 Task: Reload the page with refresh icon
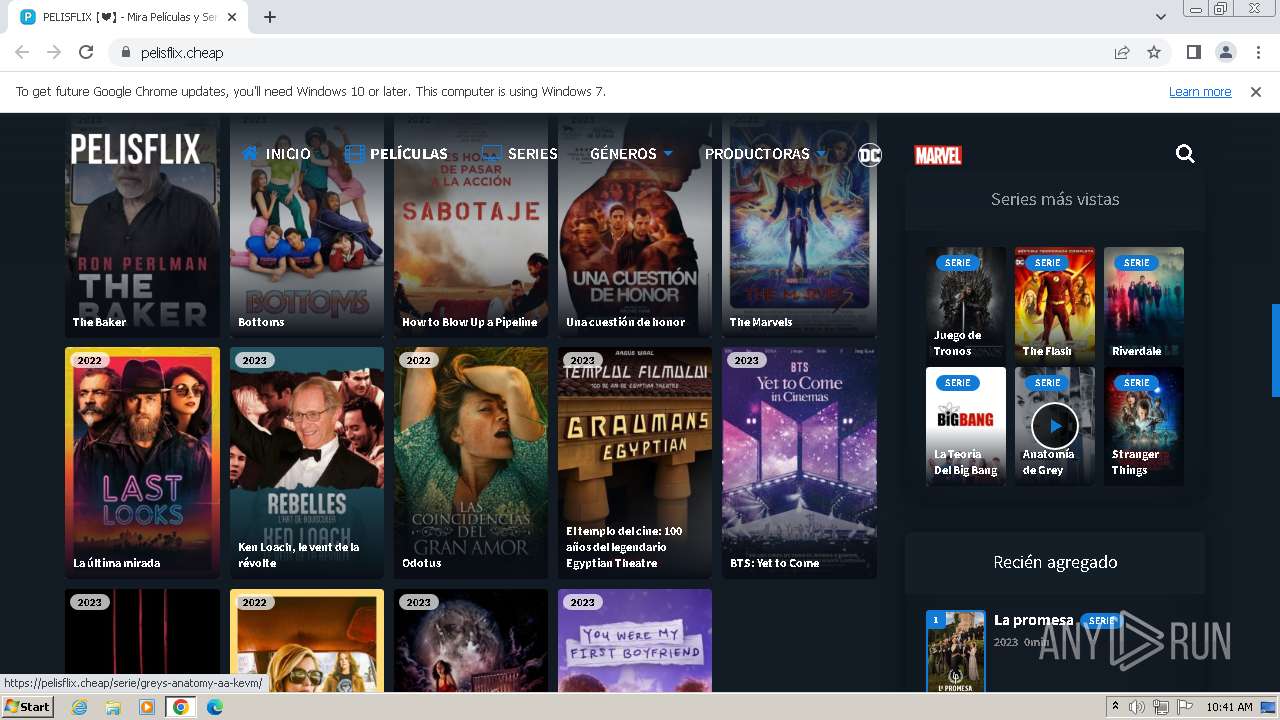(86, 52)
